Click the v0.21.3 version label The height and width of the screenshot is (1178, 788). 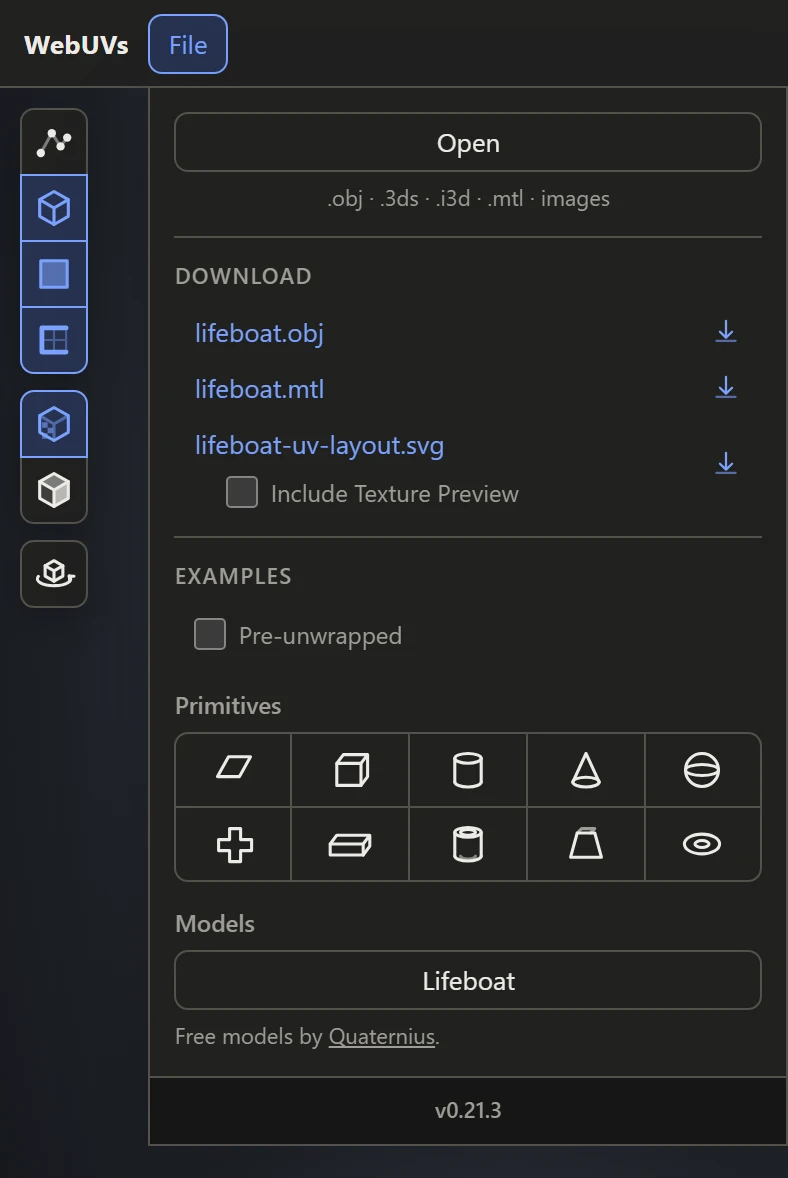[x=468, y=1110]
